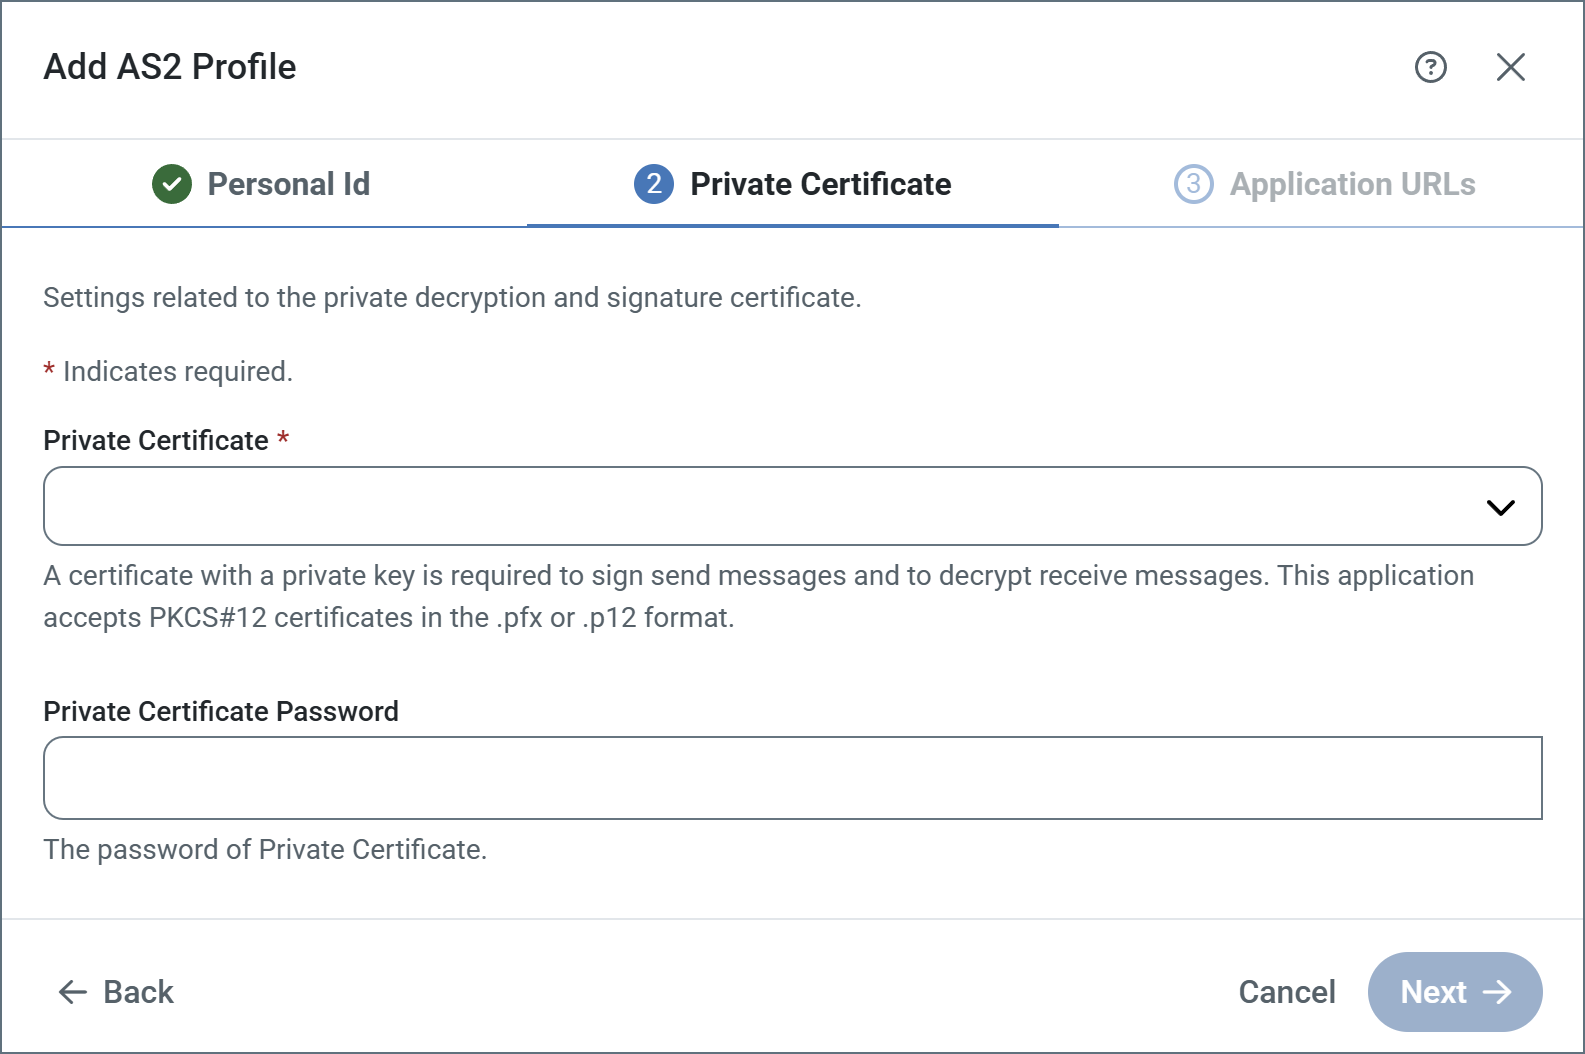Screen dimensions: 1585x1054
Task: Click the Private Certificate Password label
Action: tap(221, 711)
